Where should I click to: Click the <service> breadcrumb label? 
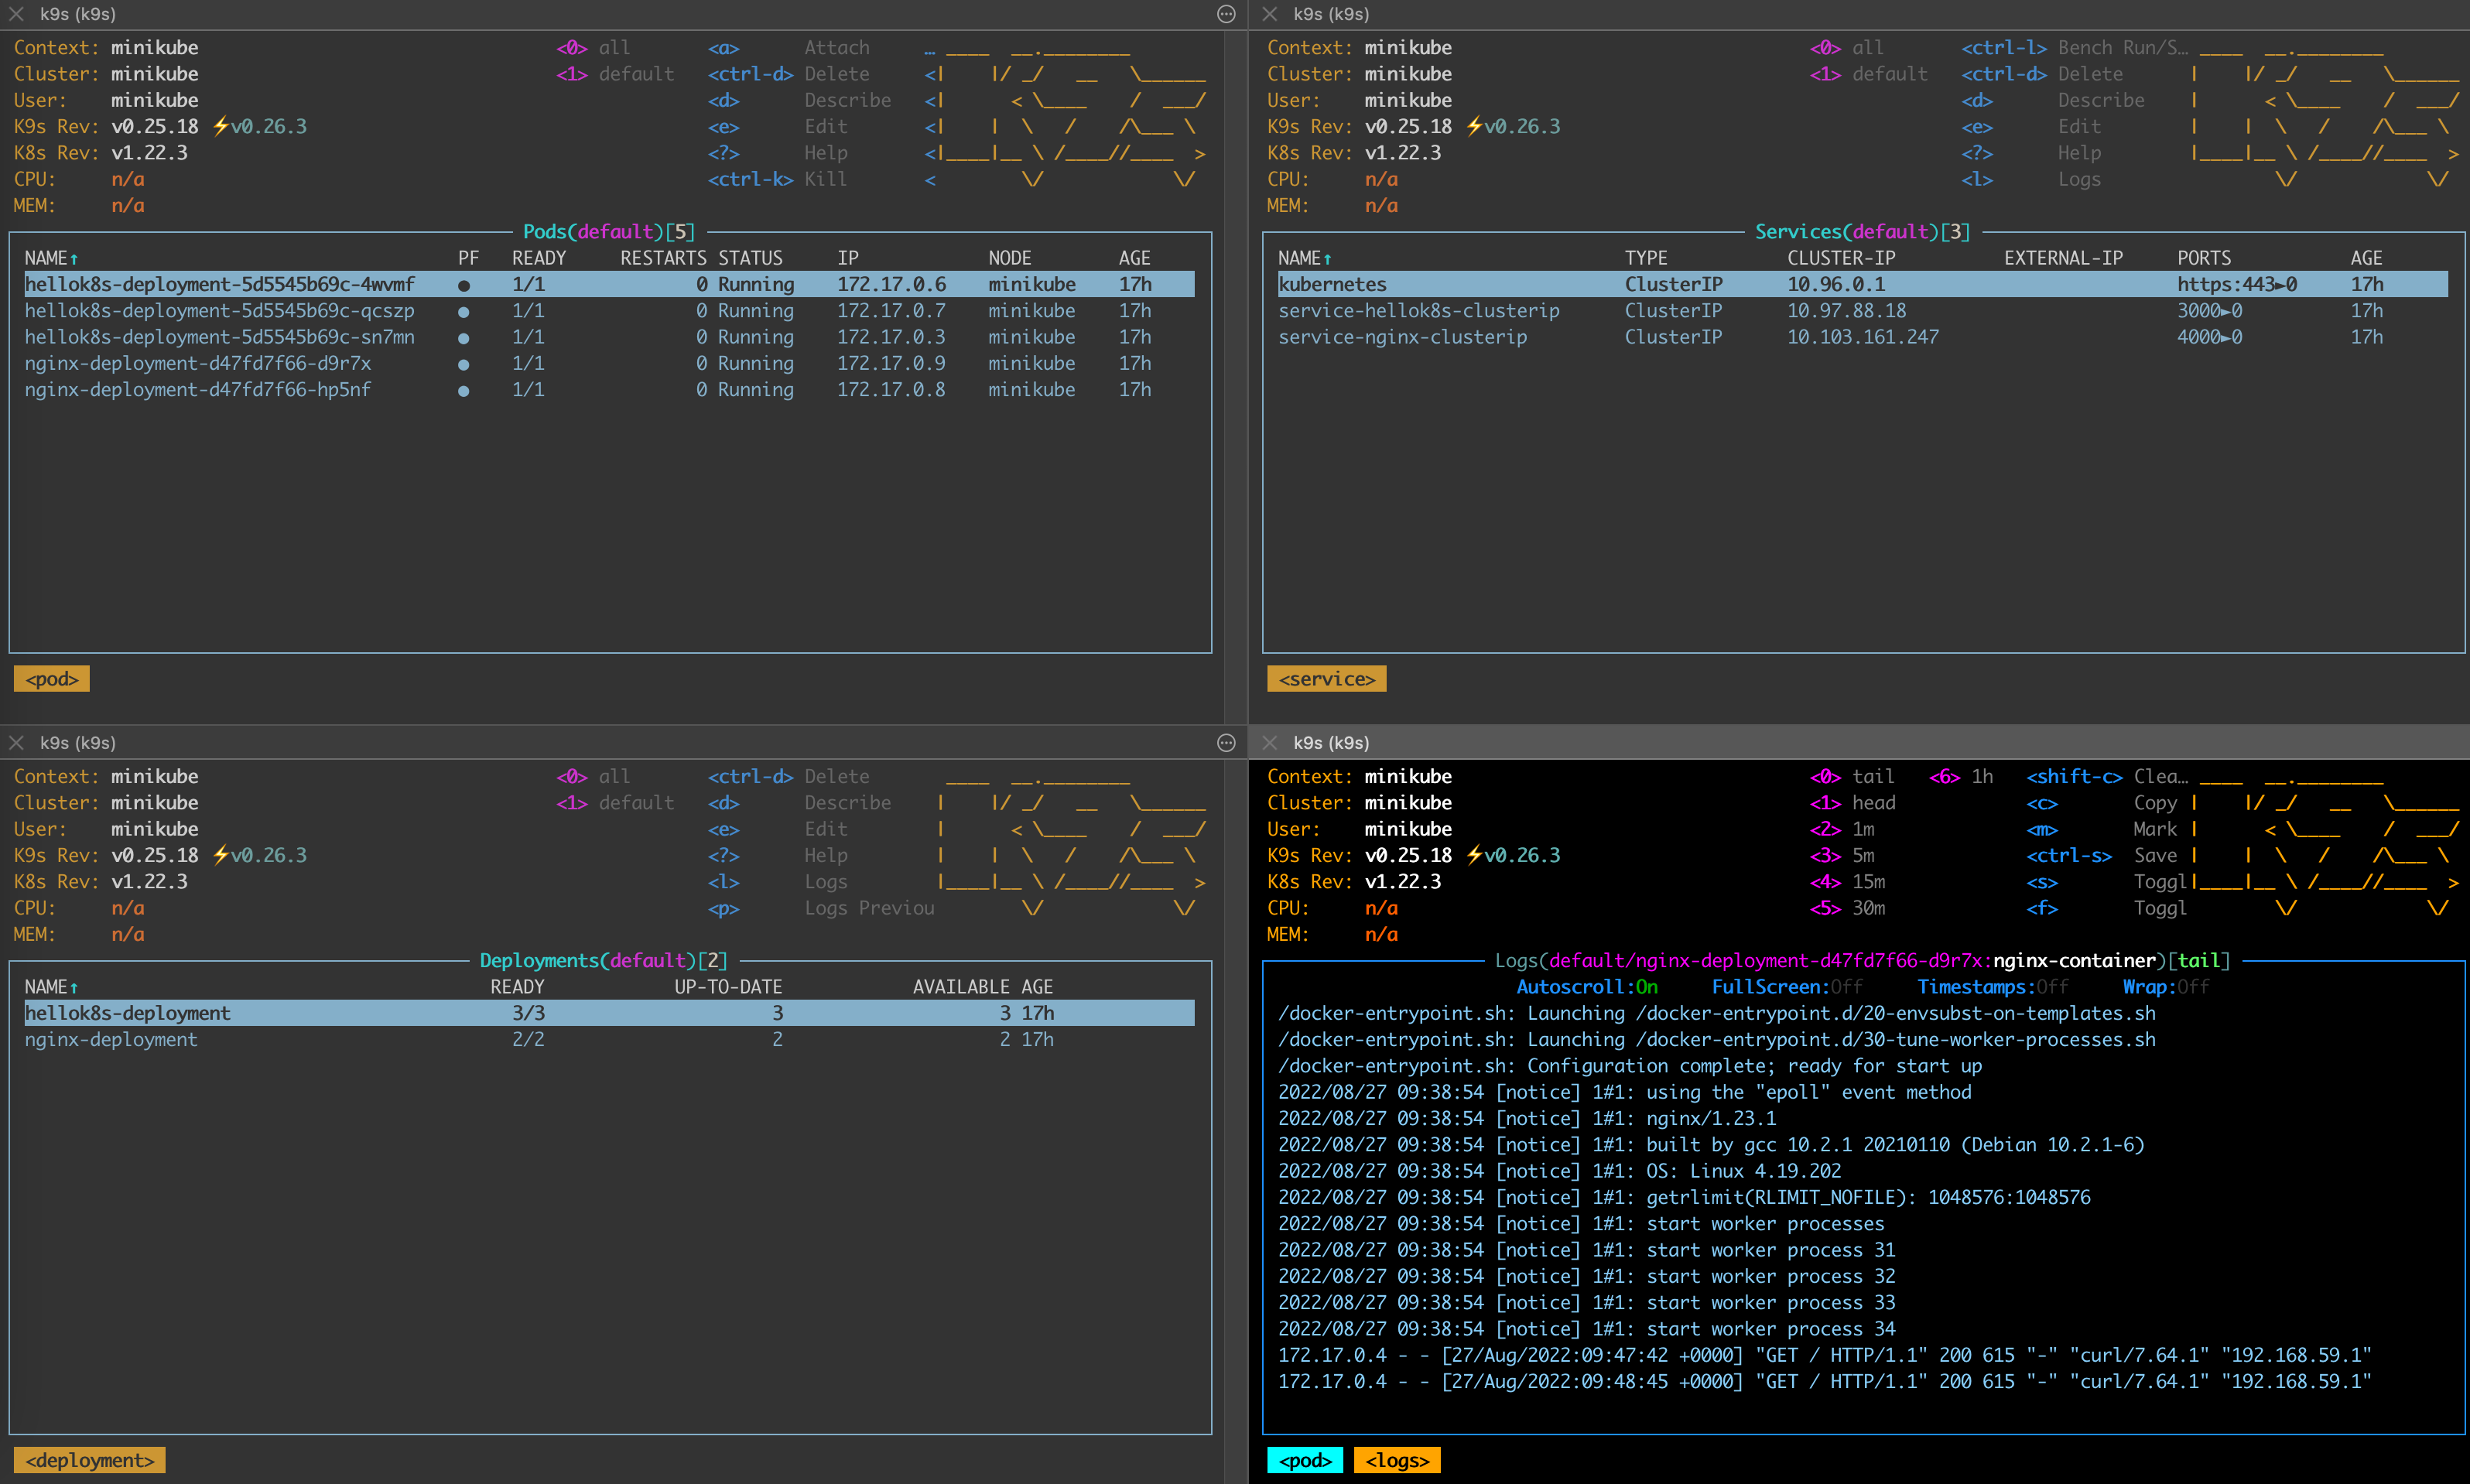(x=1326, y=680)
